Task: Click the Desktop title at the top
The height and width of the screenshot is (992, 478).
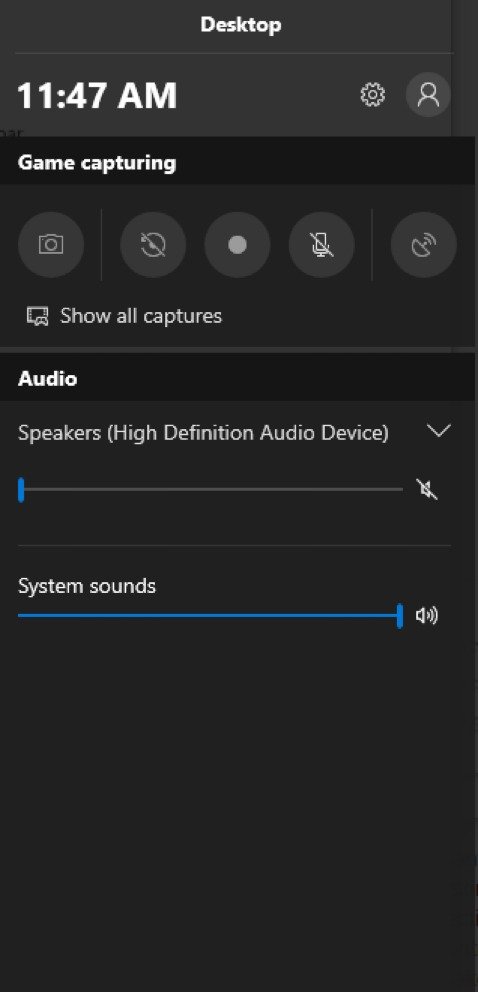Action: tap(241, 25)
